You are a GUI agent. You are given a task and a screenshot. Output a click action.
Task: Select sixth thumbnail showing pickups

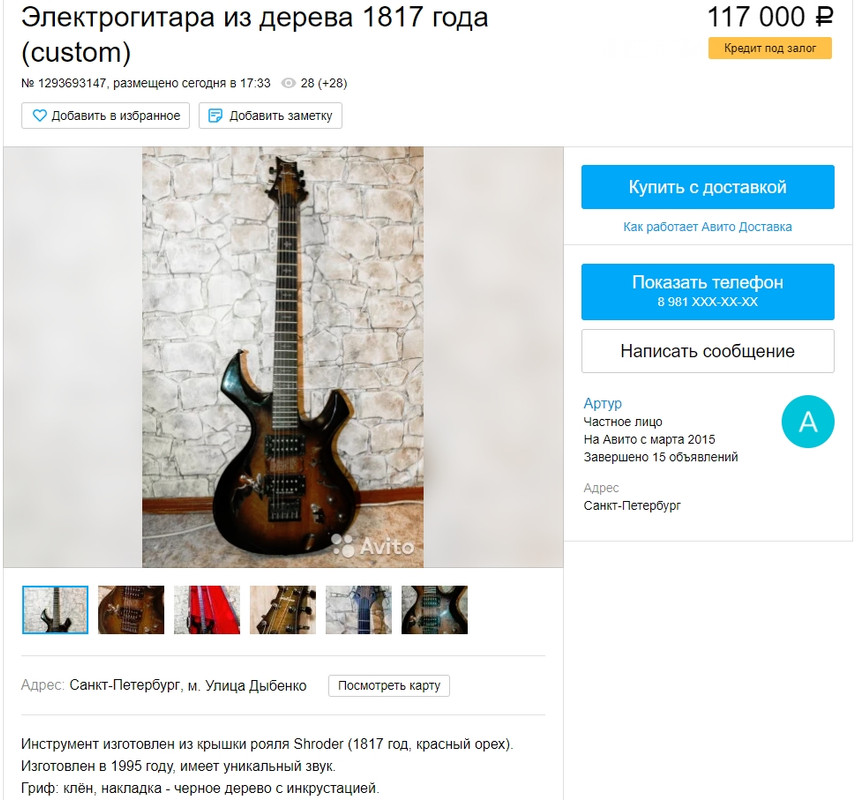(x=435, y=610)
